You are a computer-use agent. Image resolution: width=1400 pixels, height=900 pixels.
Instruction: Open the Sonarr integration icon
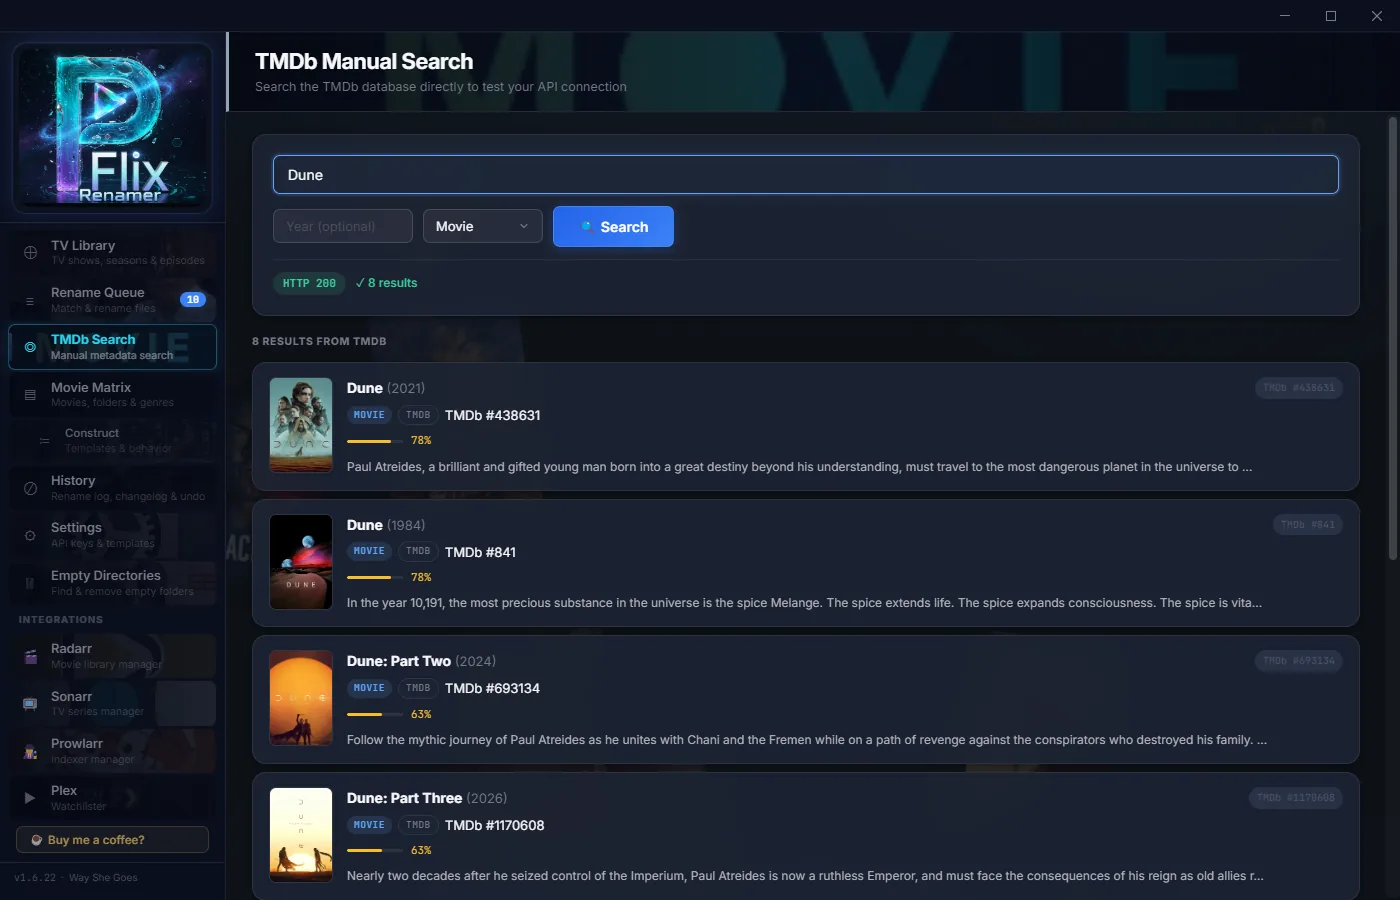coord(30,704)
